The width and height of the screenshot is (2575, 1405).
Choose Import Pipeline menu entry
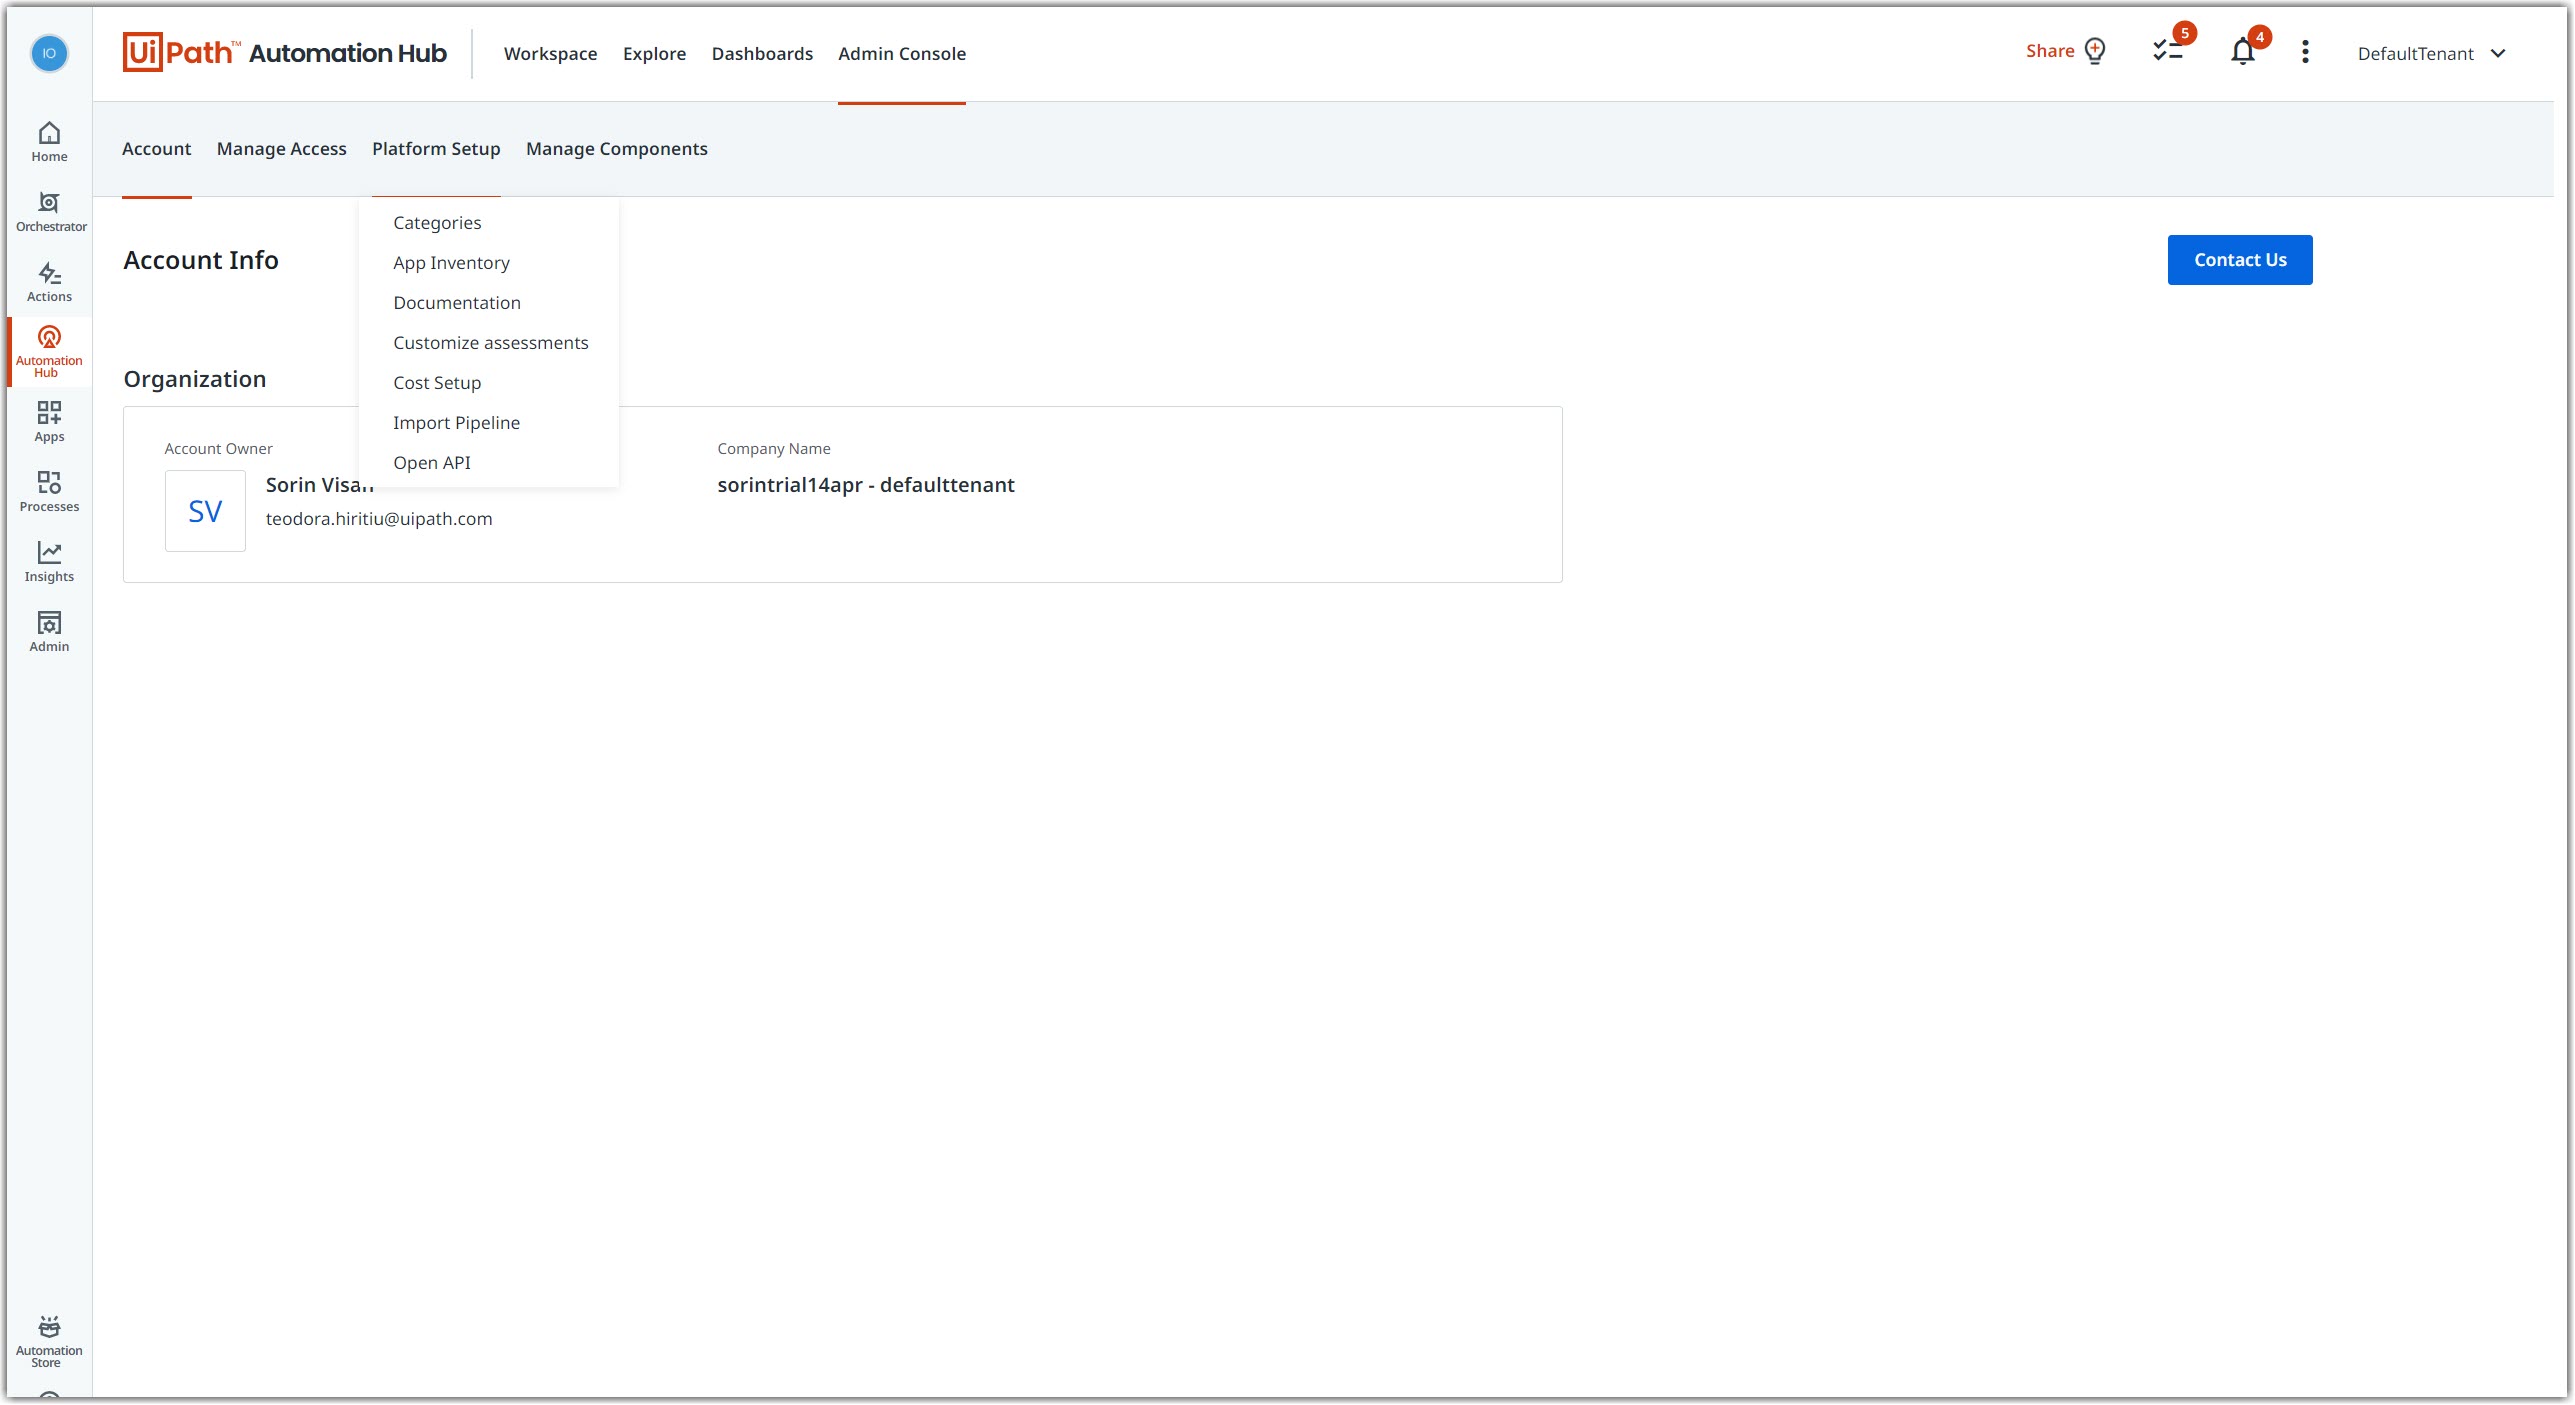pos(456,423)
